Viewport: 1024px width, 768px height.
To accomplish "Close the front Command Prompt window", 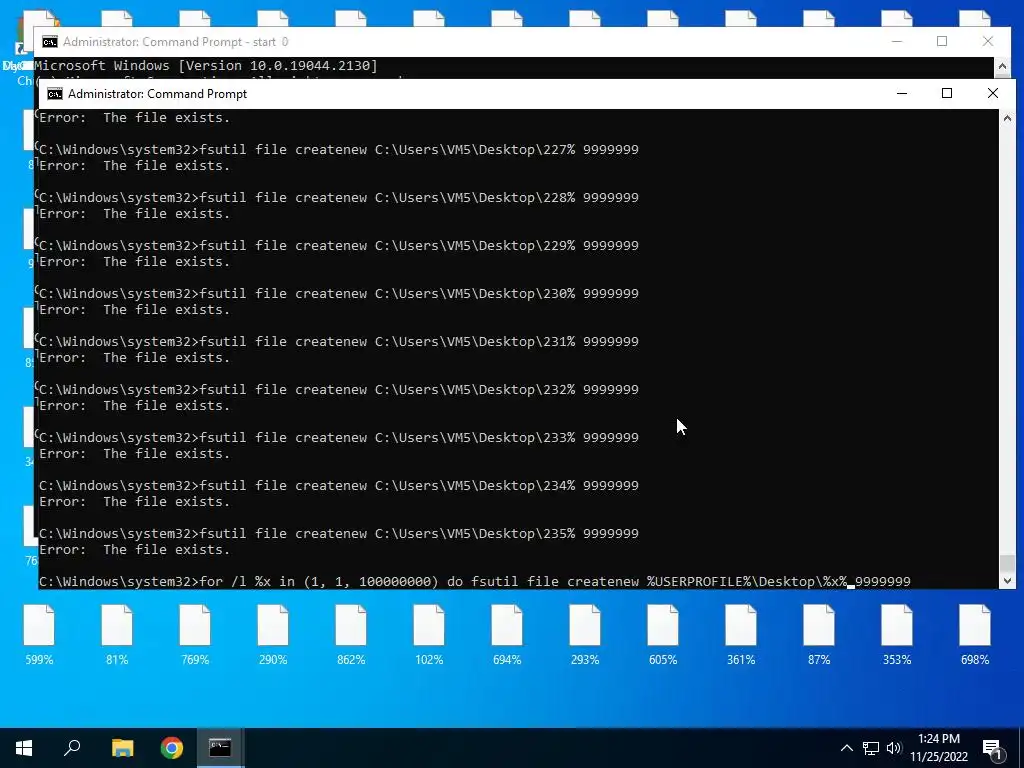I will click(x=993, y=93).
